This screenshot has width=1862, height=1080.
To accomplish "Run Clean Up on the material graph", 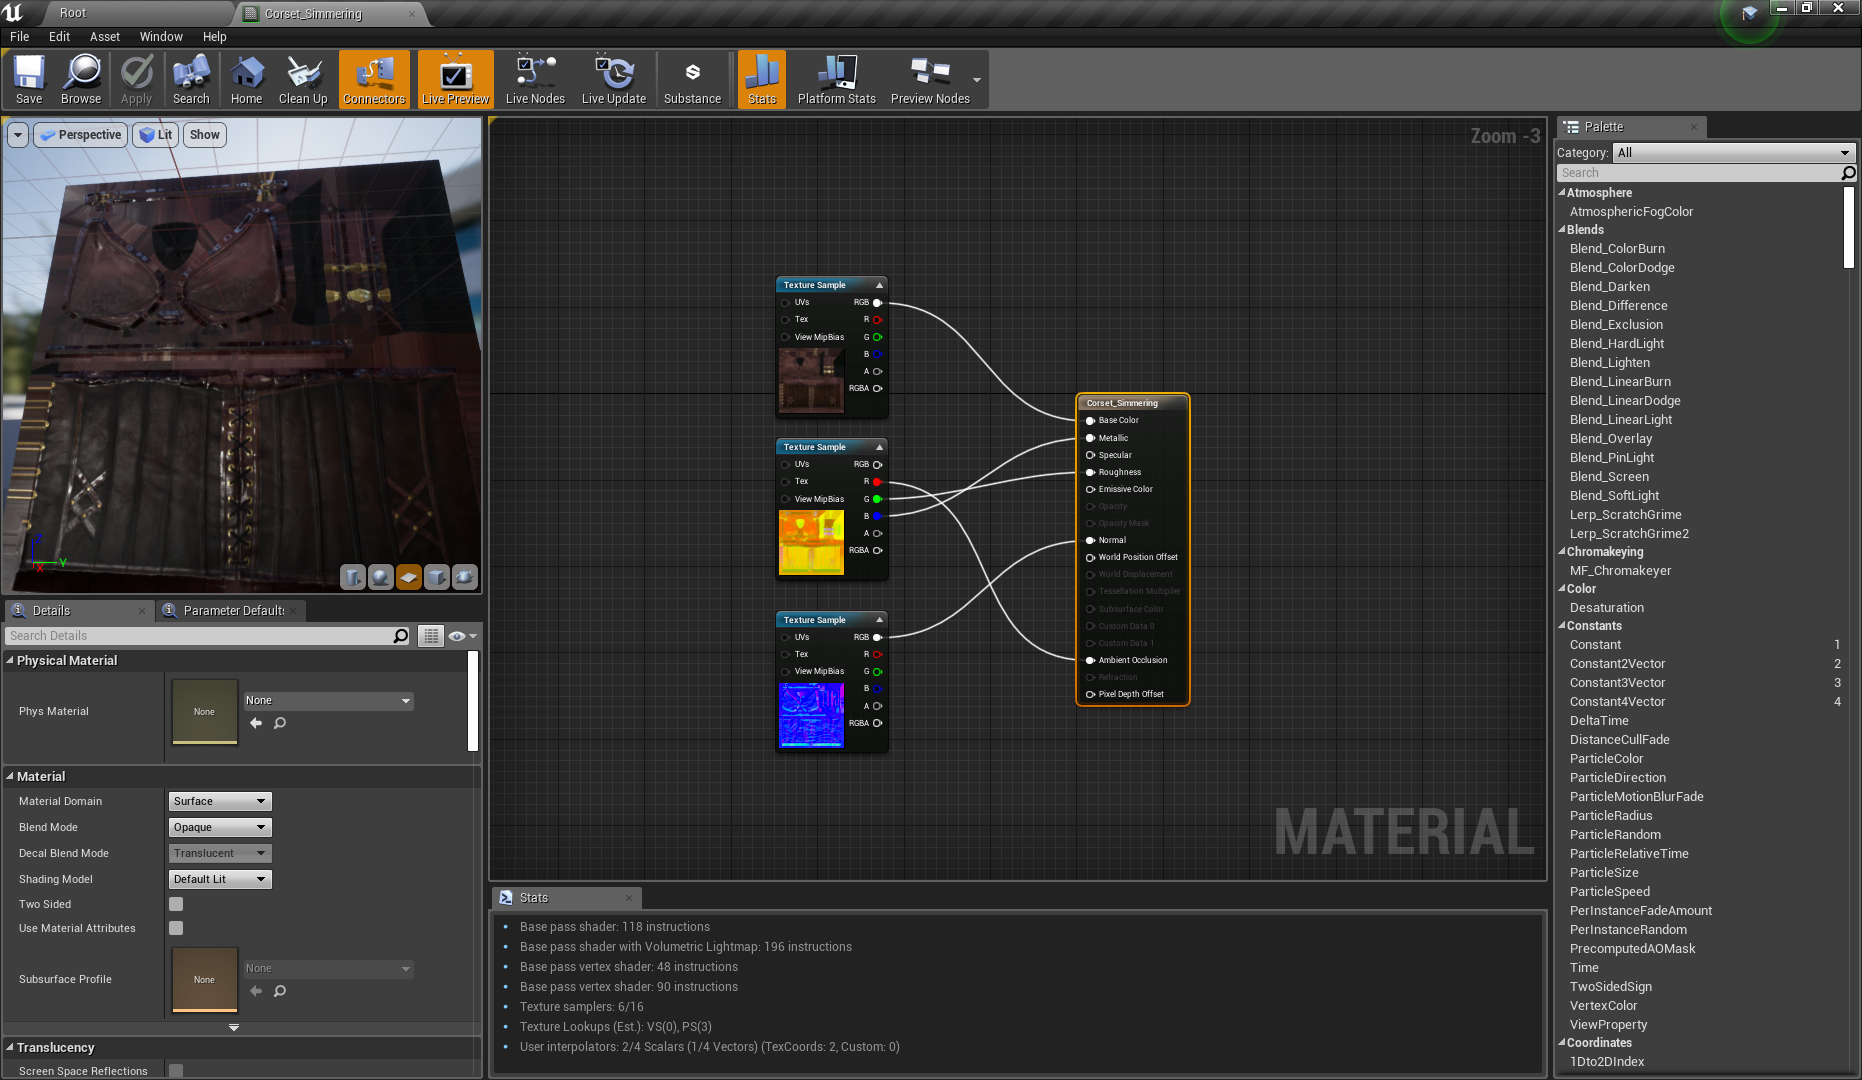I will pyautogui.click(x=303, y=79).
